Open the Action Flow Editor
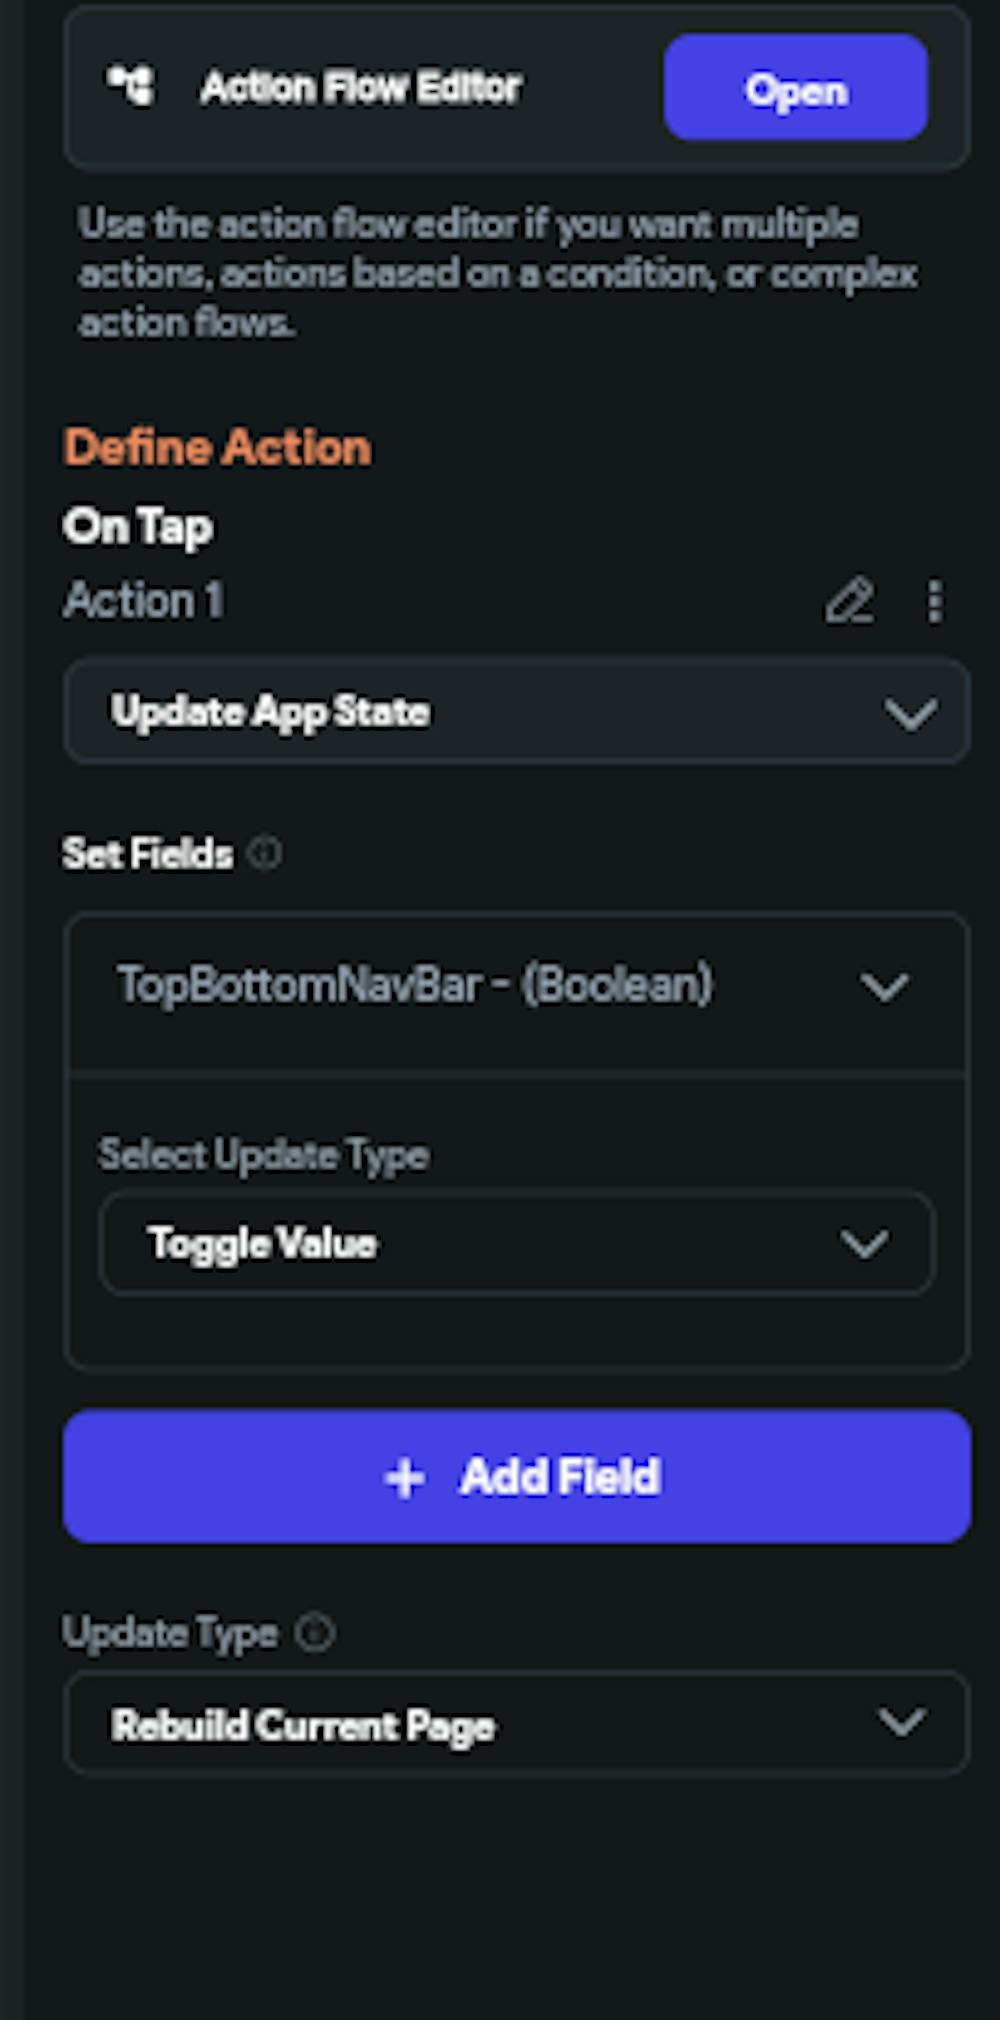Image resolution: width=1000 pixels, height=2020 pixels. (795, 88)
